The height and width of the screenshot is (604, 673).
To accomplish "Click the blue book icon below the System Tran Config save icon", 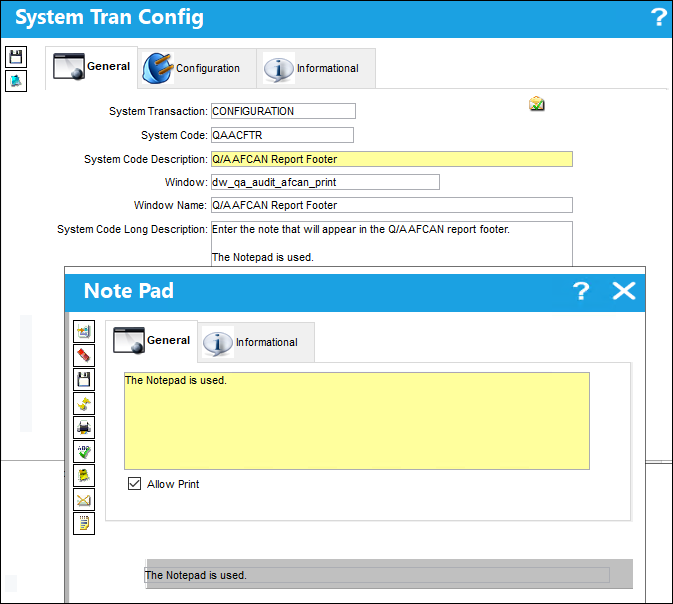I will point(16,81).
